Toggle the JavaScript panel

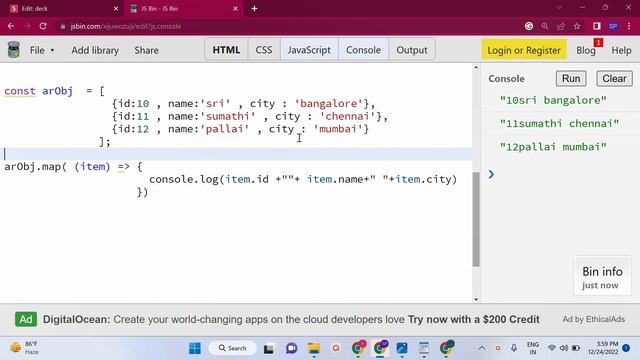[309, 50]
